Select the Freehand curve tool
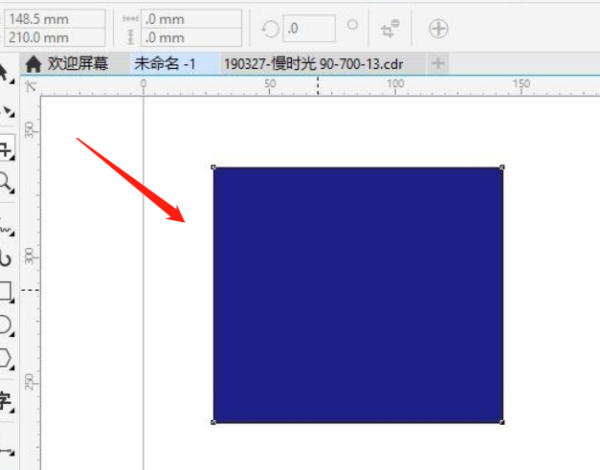This screenshot has width=600, height=470. pyautogui.click(x=5, y=229)
